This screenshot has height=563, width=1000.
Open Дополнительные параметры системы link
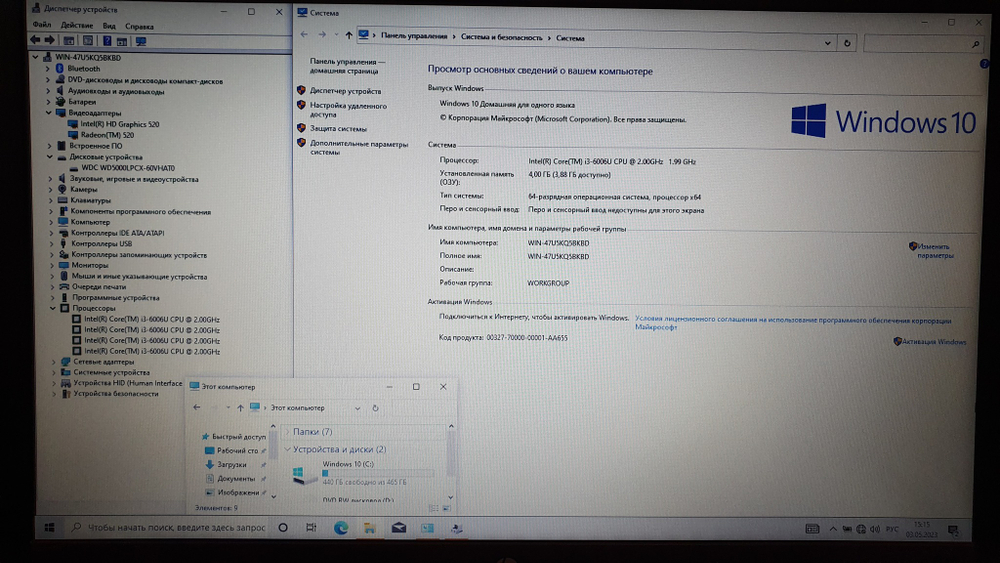click(x=358, y=148)
